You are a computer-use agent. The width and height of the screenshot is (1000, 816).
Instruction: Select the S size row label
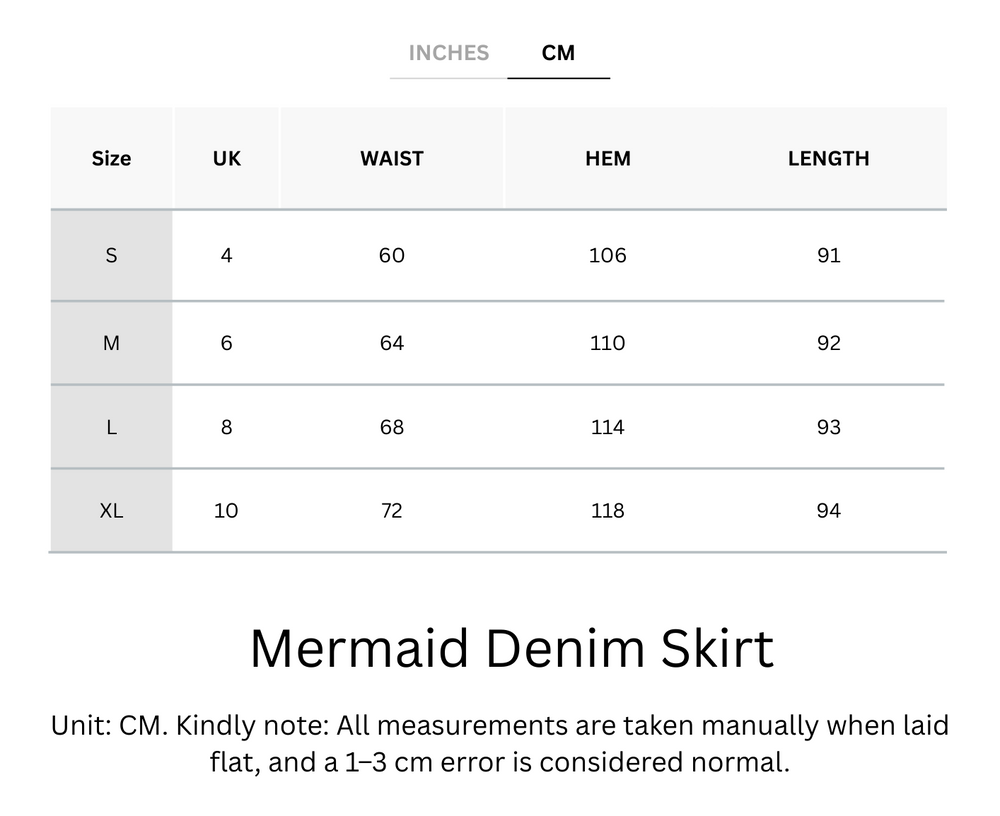coord(112,256)
